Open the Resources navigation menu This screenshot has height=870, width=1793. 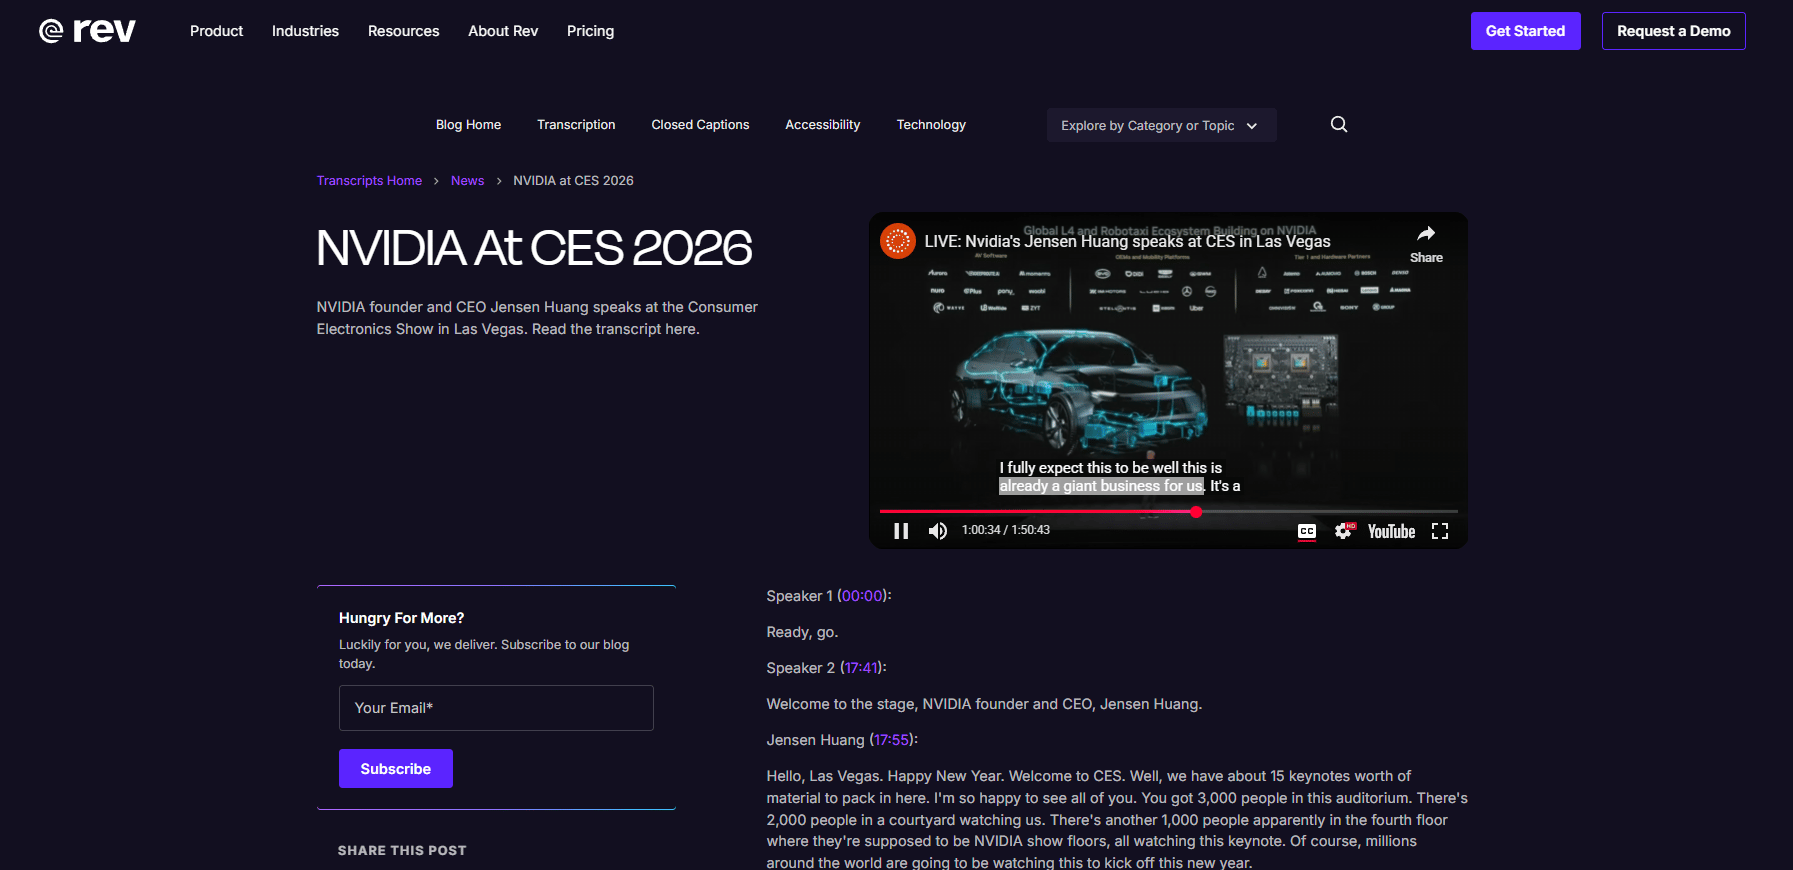403,31
